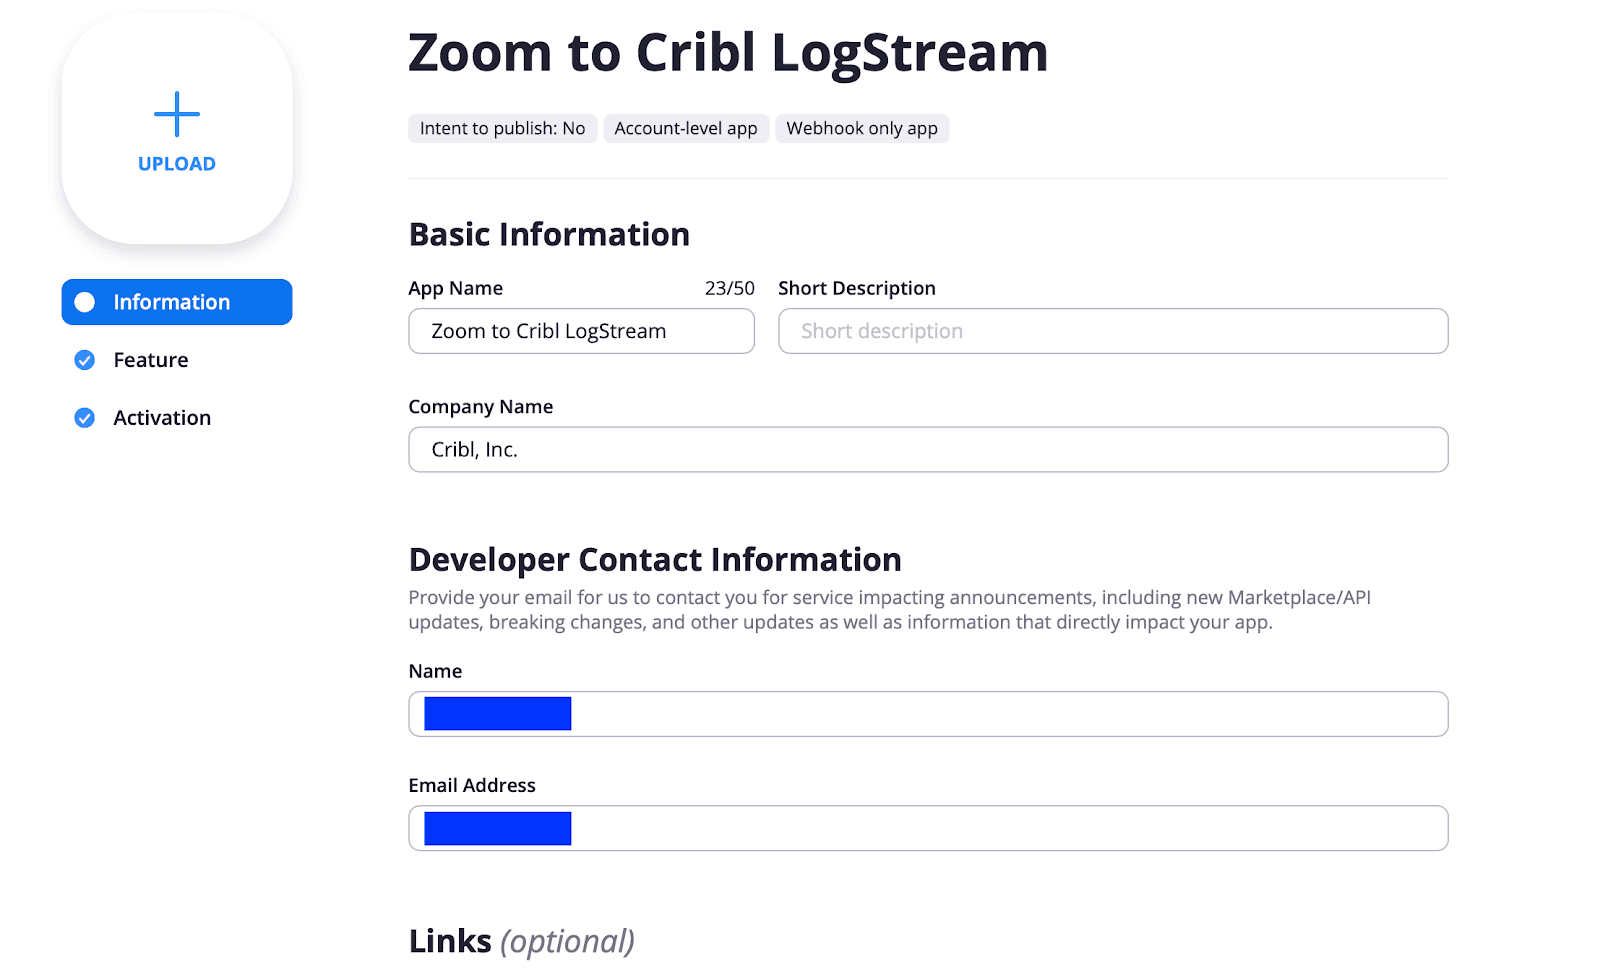Image resolution: width=1600 pixels, height=972 pixels.
Task: Click the Intent to publish: No tag
Action: tap(502, 129)
